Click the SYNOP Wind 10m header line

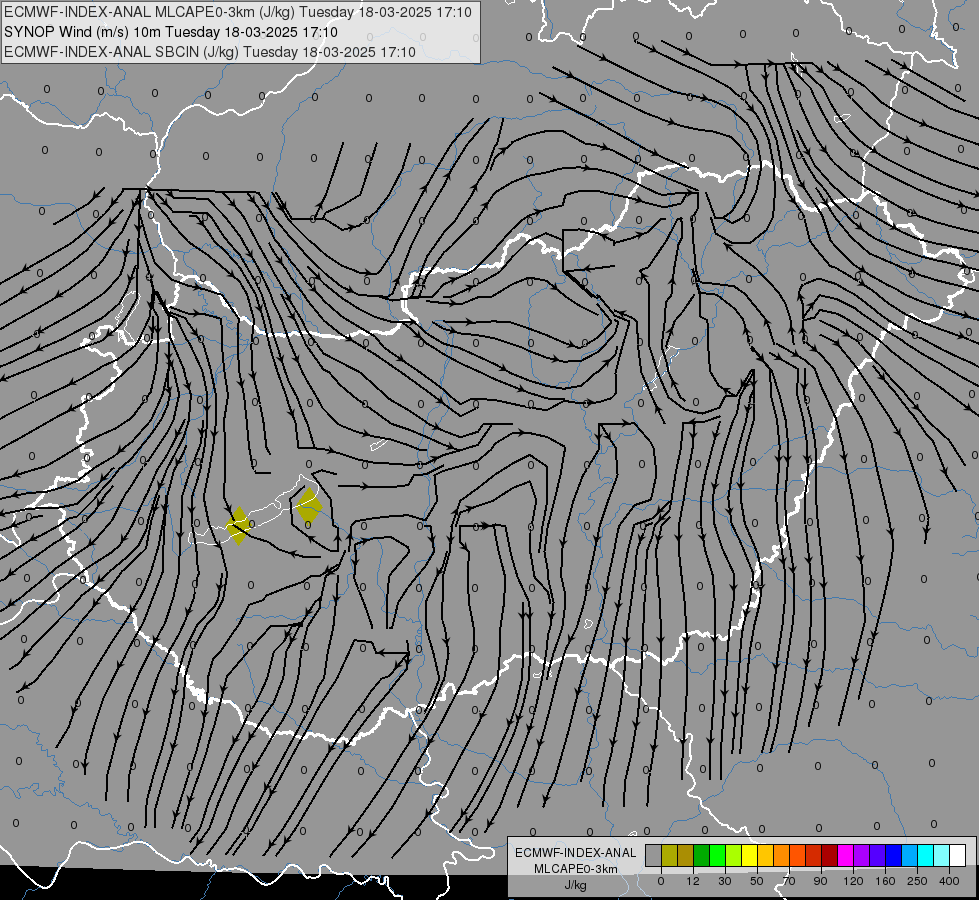tap(170, 32)
